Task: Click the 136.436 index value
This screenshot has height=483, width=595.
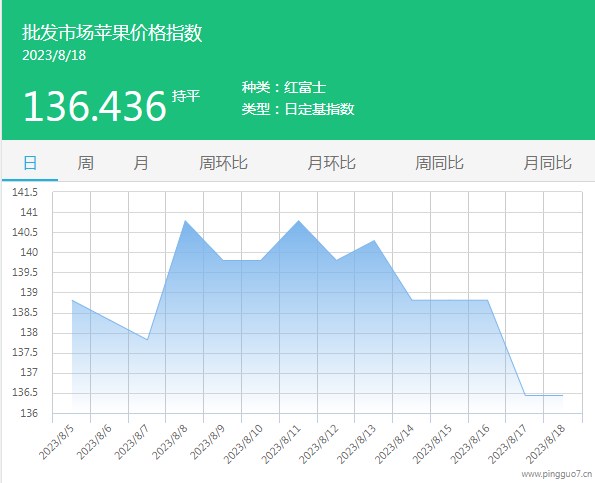Action: 95,106
